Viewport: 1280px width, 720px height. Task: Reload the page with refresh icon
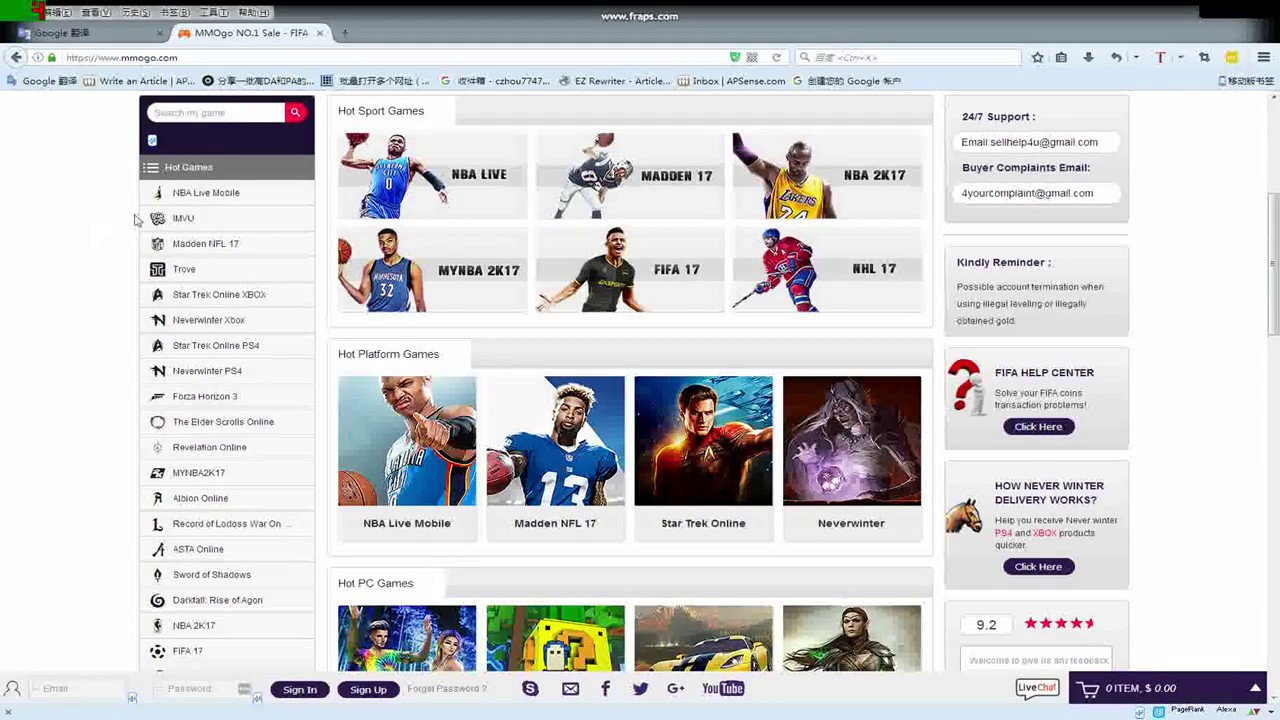776,57
